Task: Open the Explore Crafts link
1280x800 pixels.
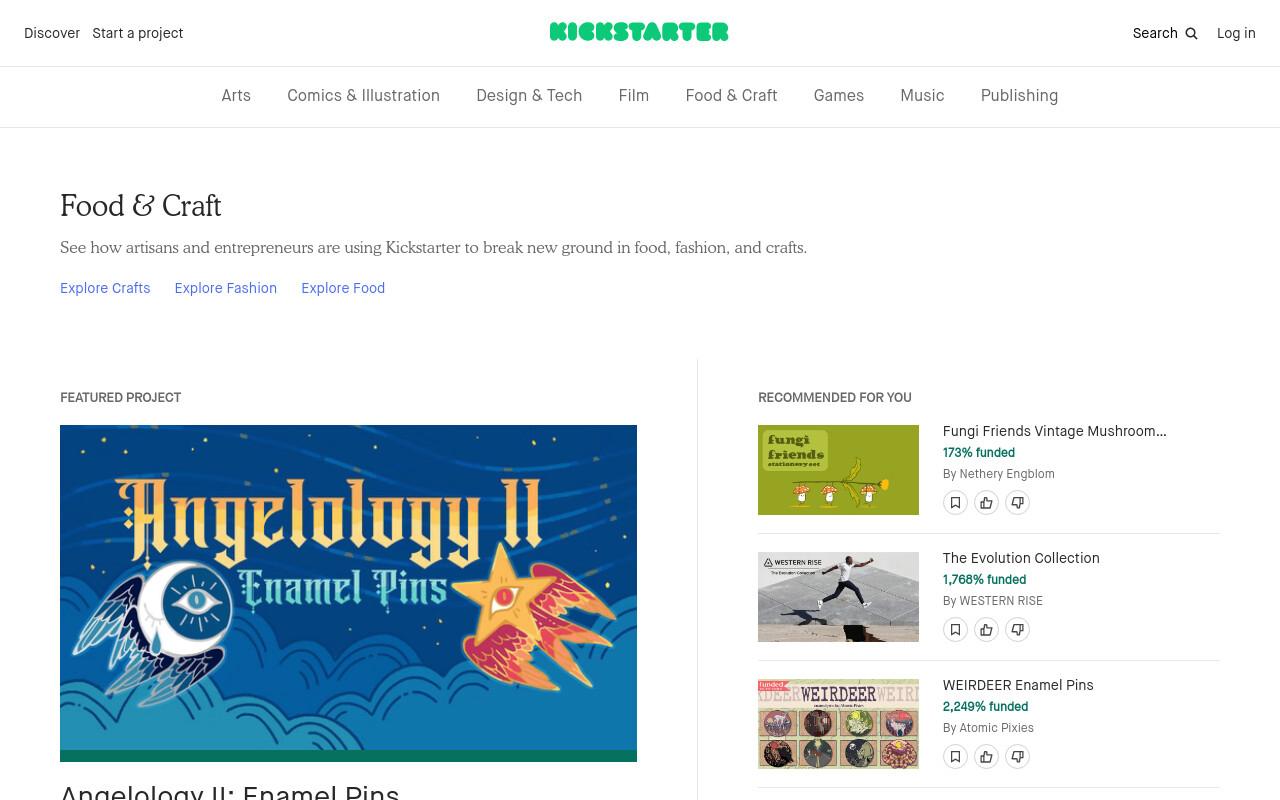Action: tap(105, 288)
